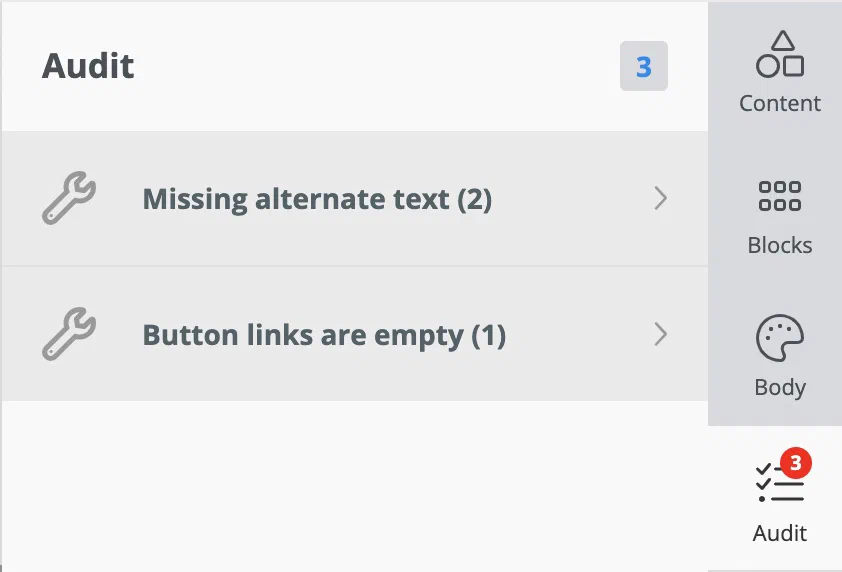Click the Audit panel heading

pos(88,66)
